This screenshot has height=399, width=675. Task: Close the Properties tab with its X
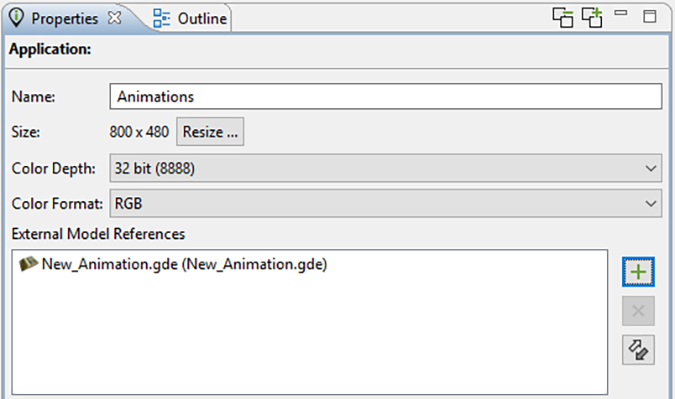pos(115,18)
